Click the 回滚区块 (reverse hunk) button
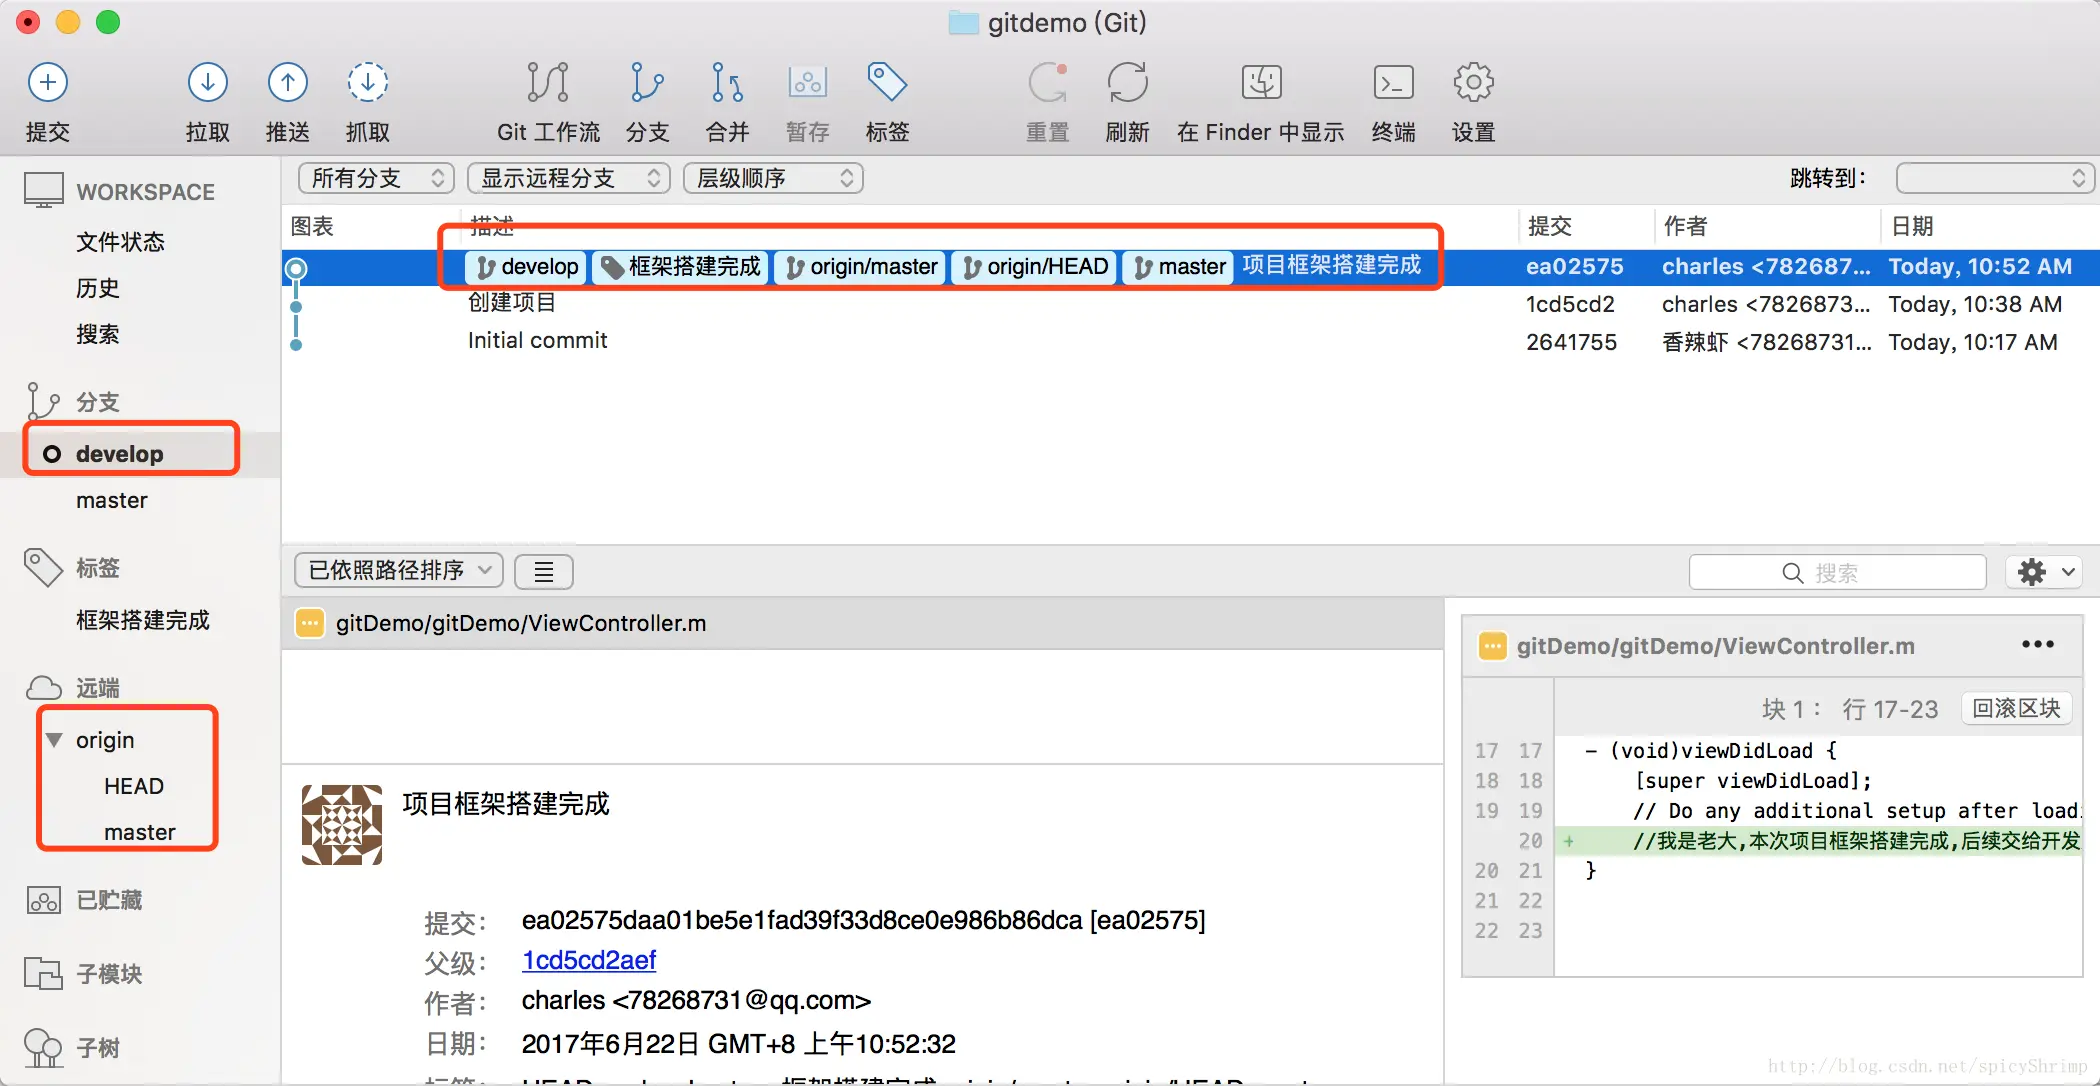Viewport: 2100px width, 1086px height. click(x=2016, y=709)
